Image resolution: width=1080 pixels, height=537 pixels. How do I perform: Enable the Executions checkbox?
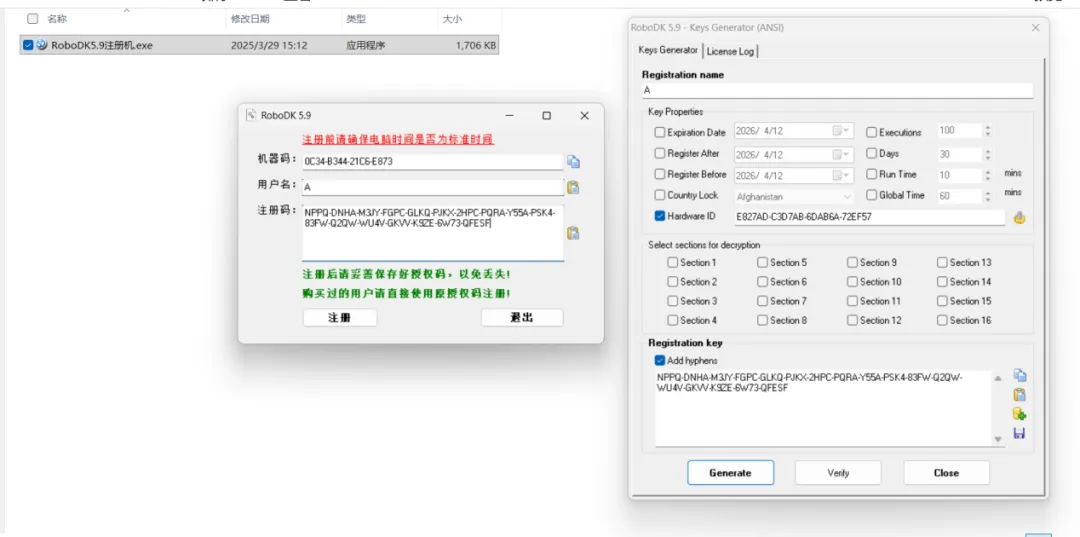click(871, 132)
